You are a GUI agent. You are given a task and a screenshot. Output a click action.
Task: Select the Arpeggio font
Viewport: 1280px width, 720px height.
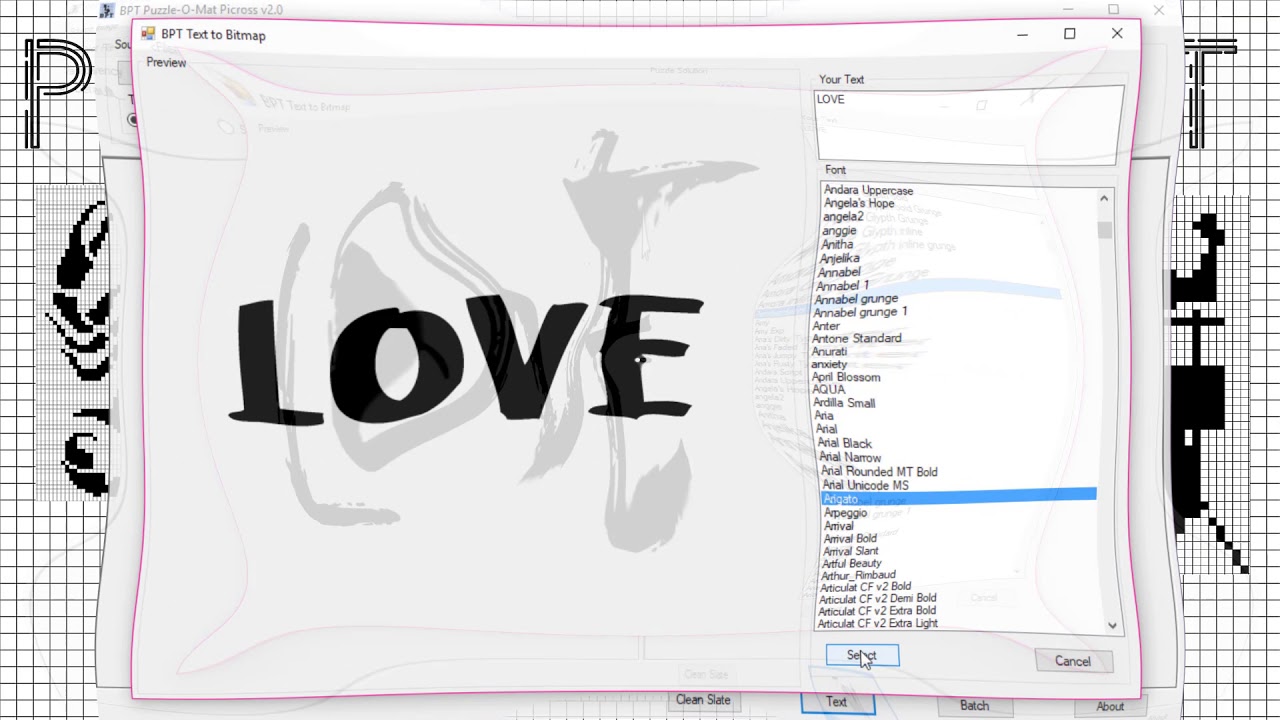tap(845, 512)
